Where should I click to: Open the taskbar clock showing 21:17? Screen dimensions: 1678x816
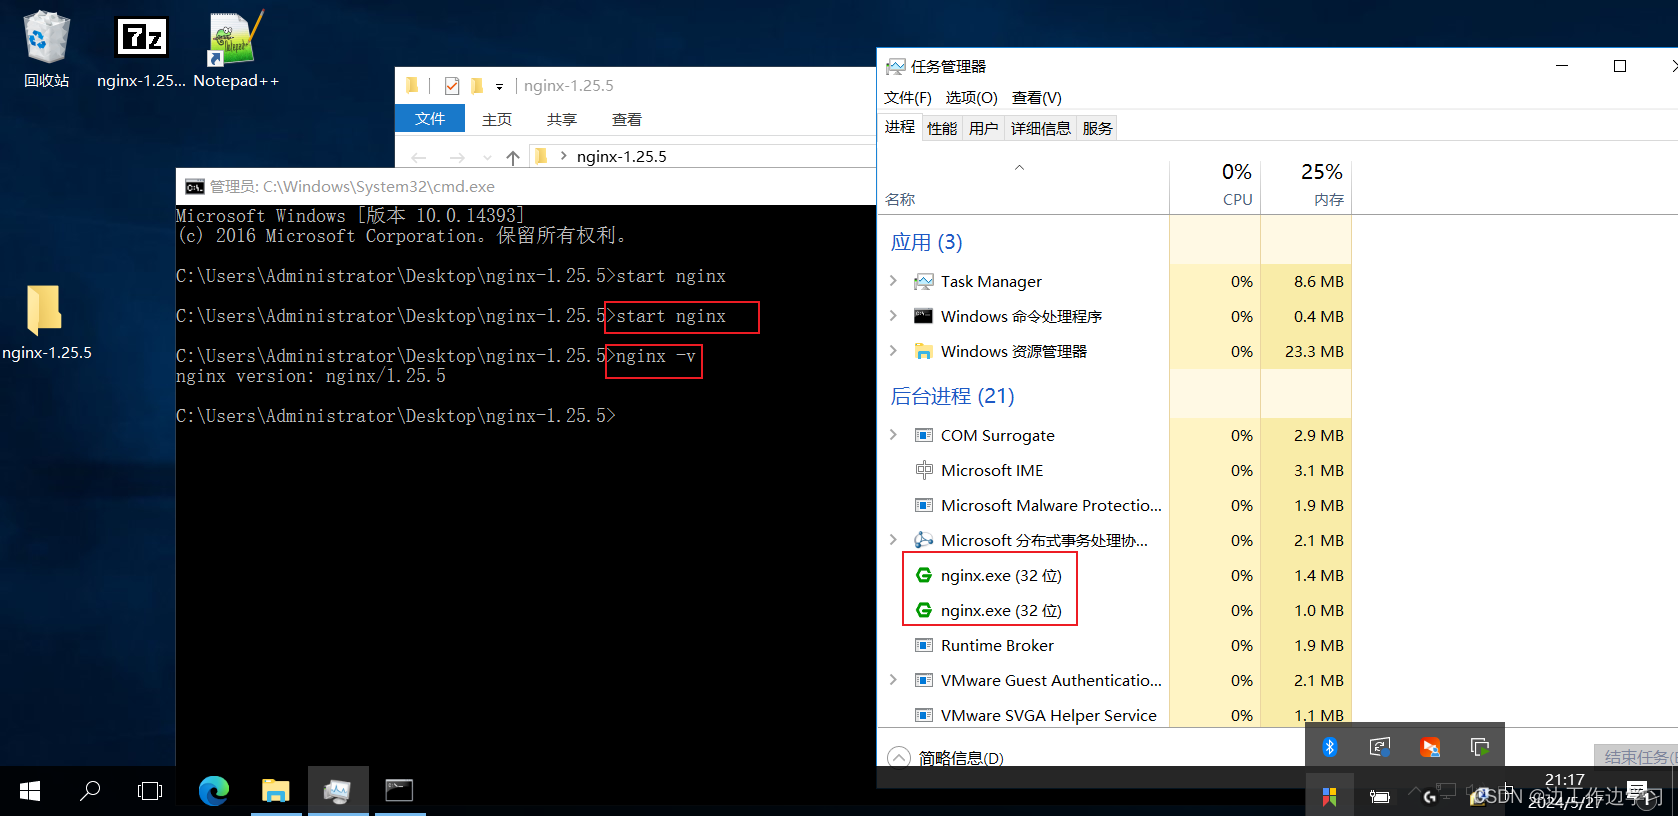(1565, 790)
